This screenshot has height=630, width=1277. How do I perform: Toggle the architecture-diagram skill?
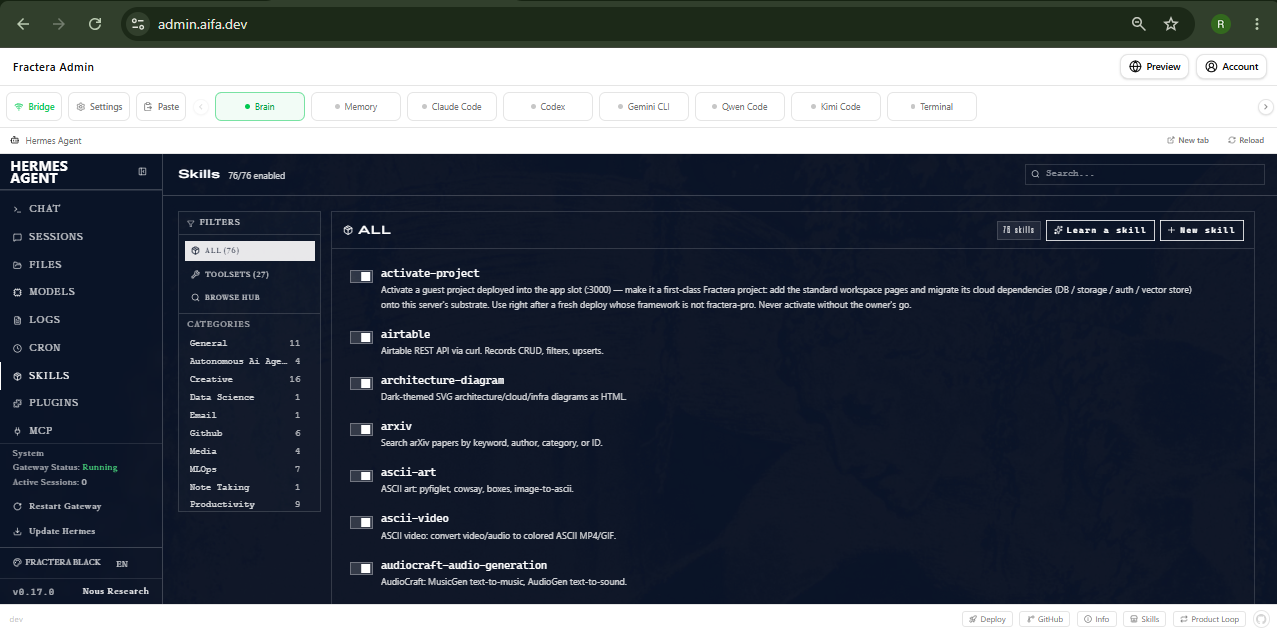click(361, 384)
